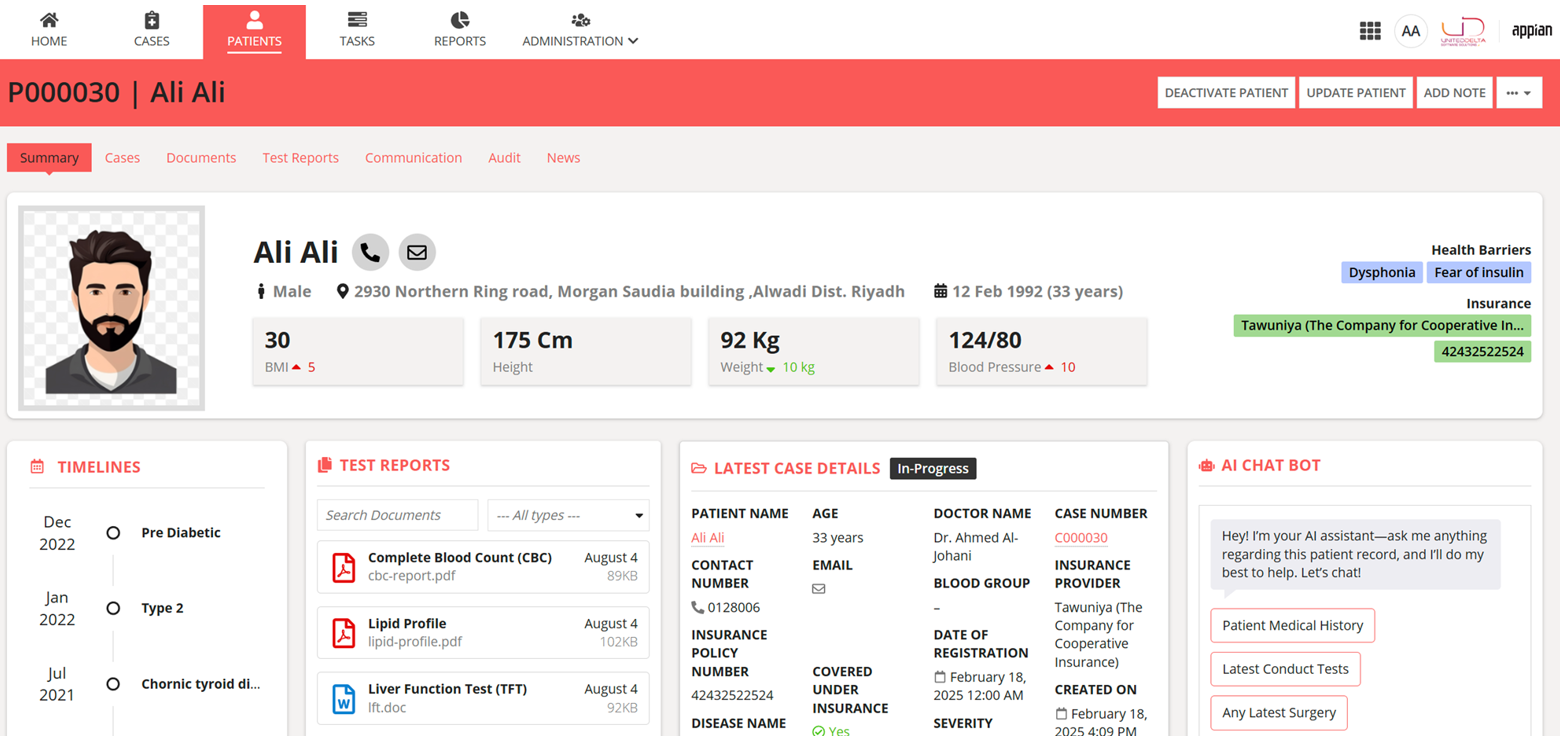This screenshot has height=736, width=1560.
Task: Open the All types dropdown
Action: (x=568, y=515)
